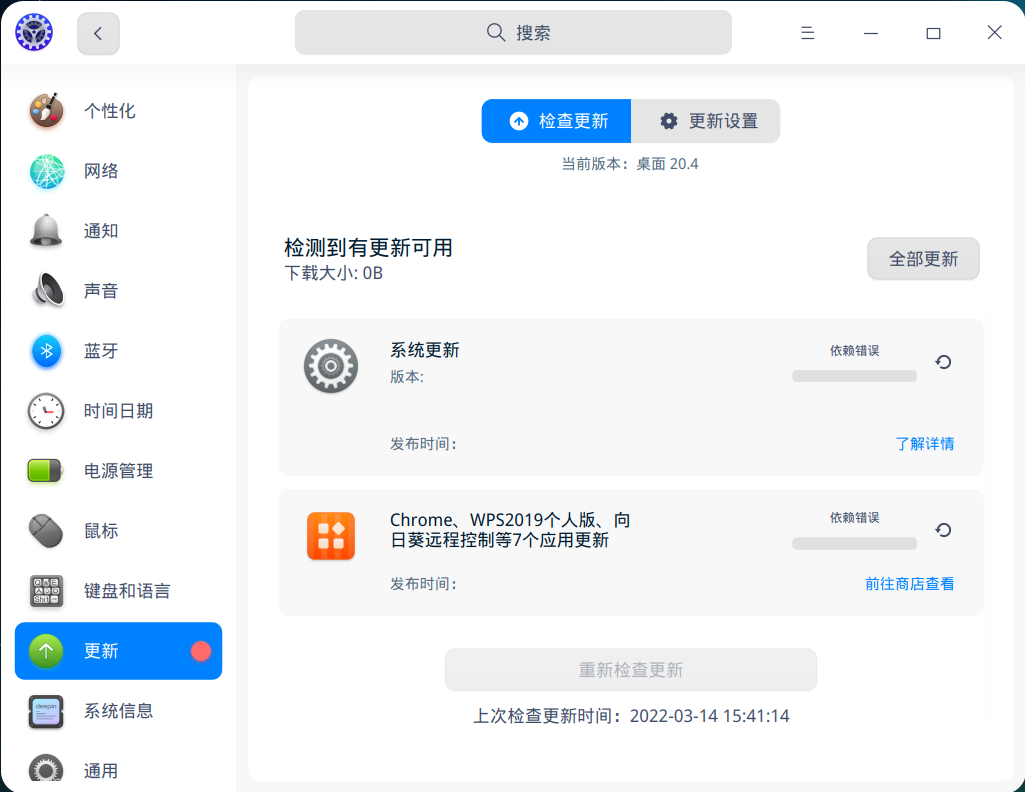Open the Notification bell icon
Viewport: 1025px width, 792px height.
(46, 231)
